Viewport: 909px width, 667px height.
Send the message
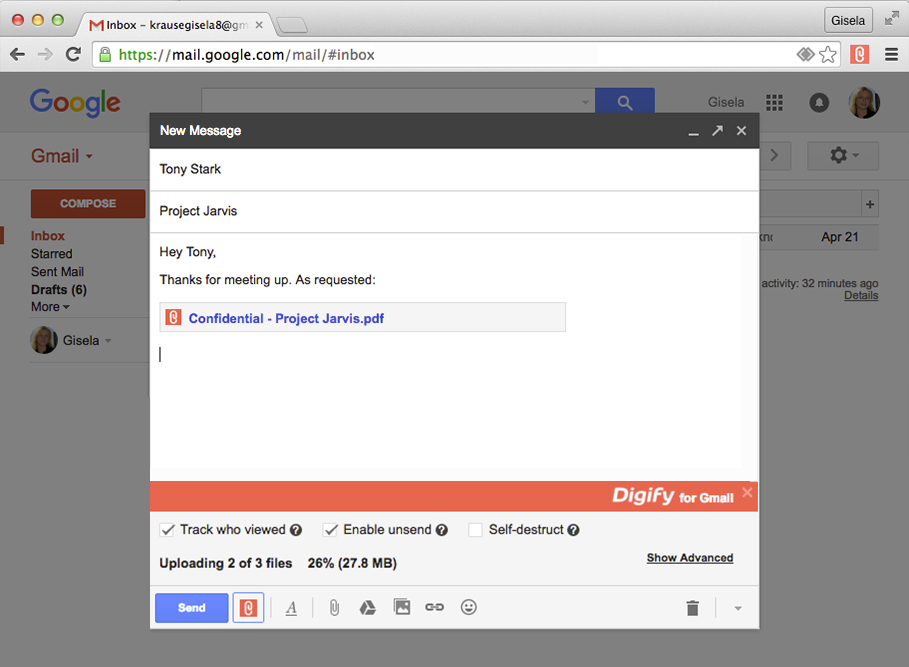click(192, 607)
